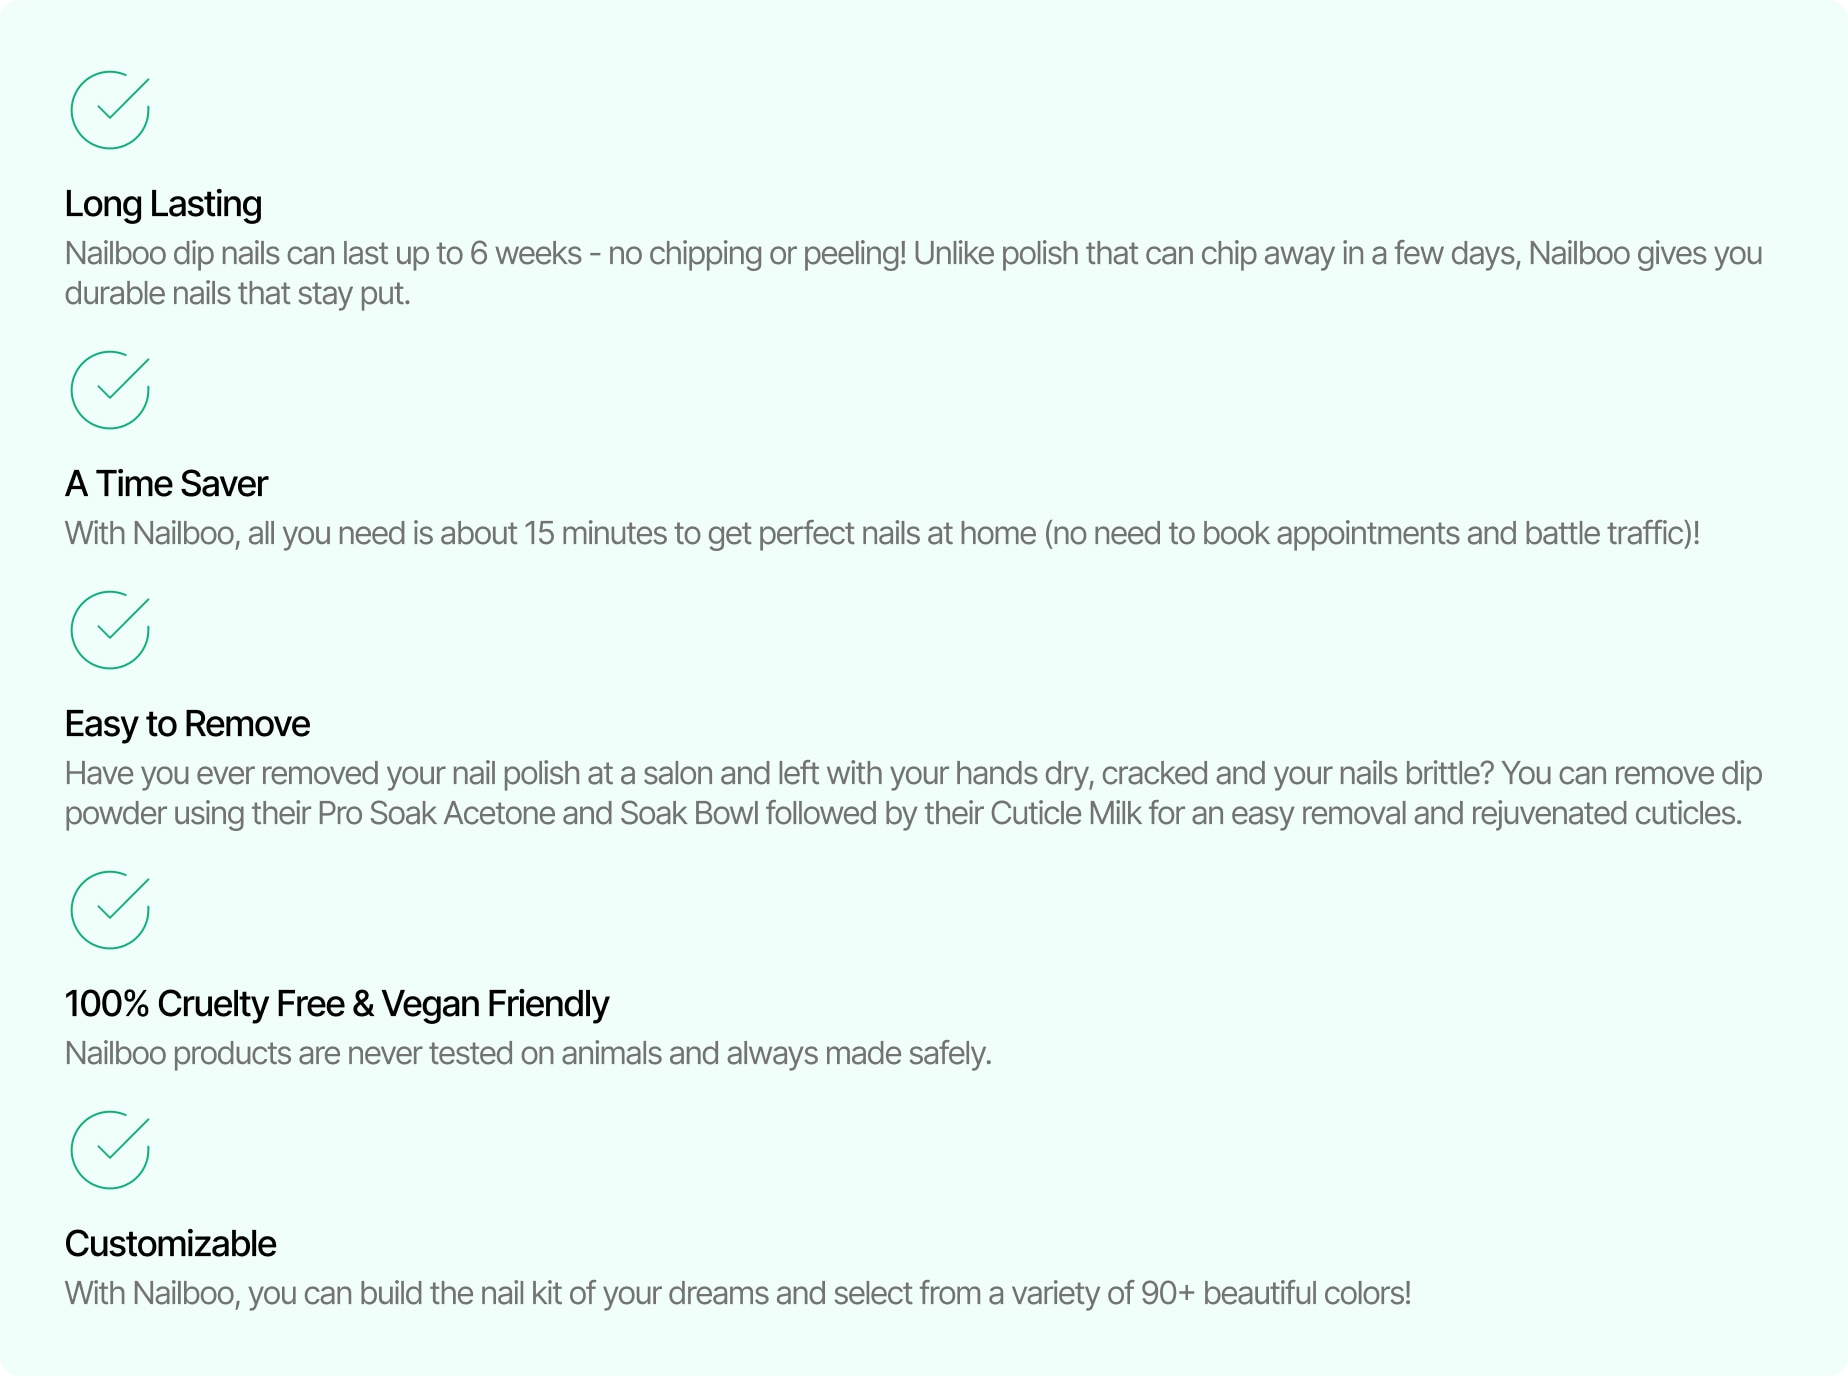
Task: Click the text mentioning Pro Soak Acetone
Action: [913, 794]
